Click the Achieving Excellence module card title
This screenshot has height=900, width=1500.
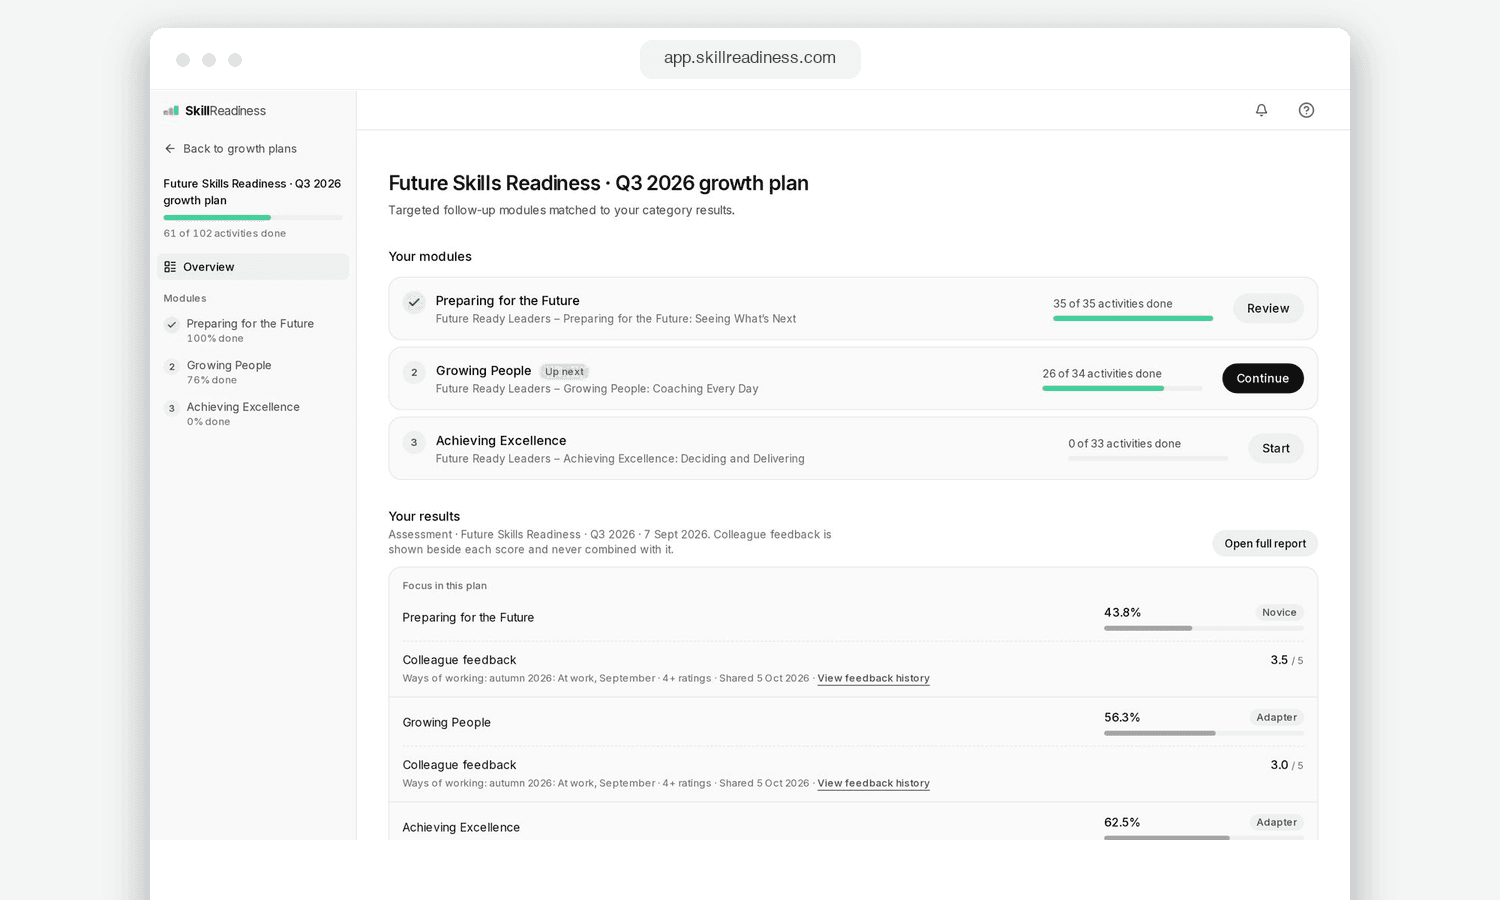coord(501,440)
